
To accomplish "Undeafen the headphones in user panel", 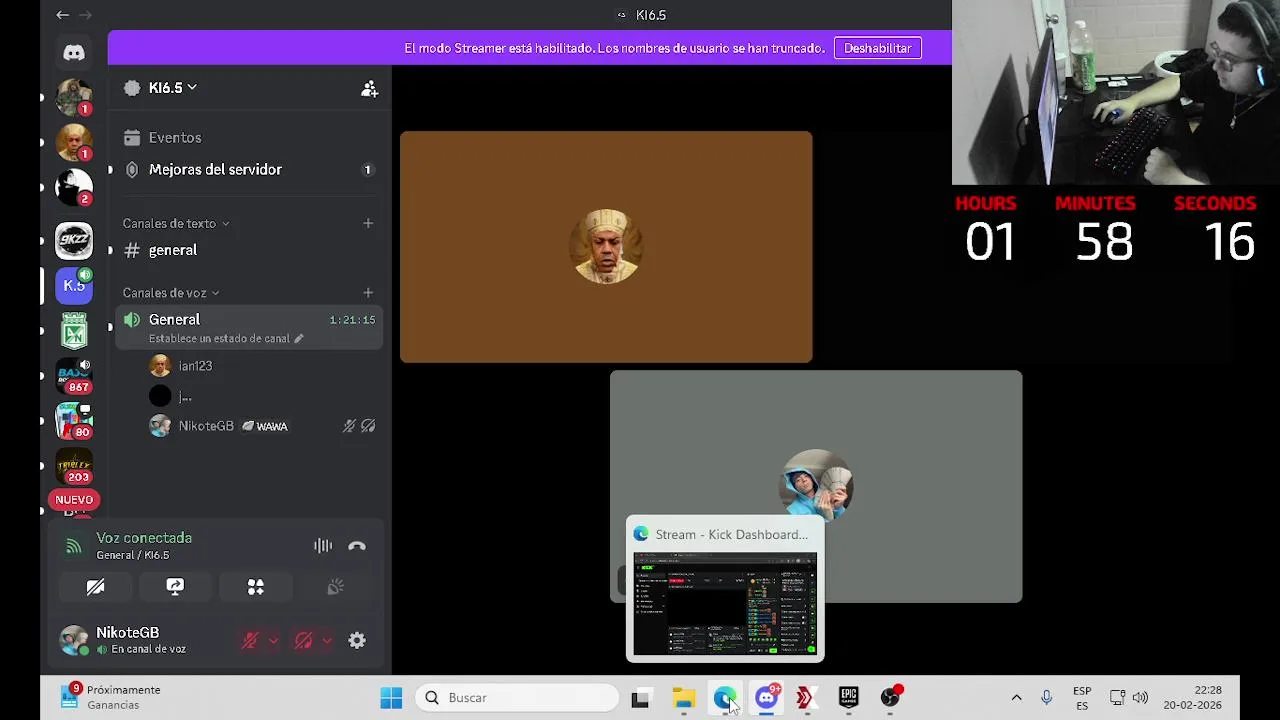I will tap(304, 641).
